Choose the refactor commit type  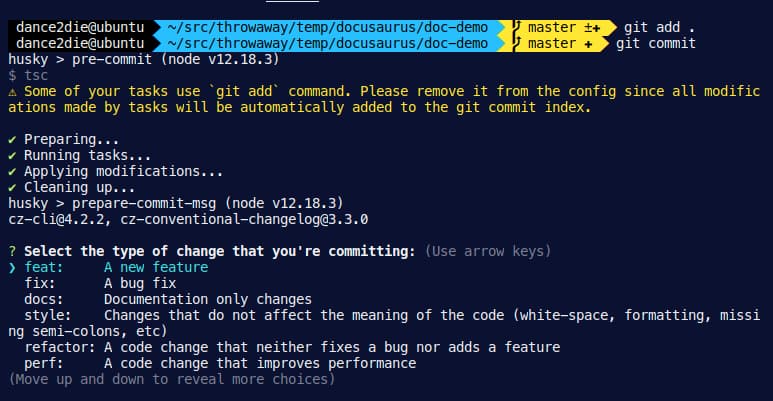[x=56, y=347]
